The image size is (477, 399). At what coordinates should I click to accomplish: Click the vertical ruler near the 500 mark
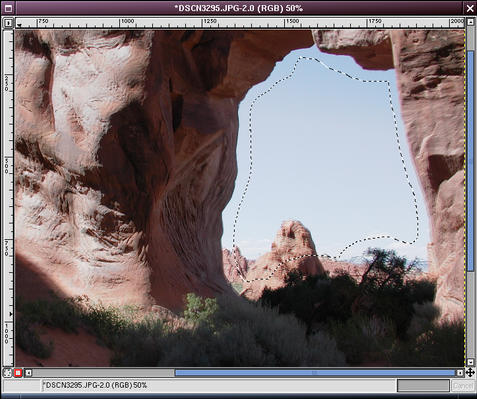pyautogui.click(x=8, y=166)
